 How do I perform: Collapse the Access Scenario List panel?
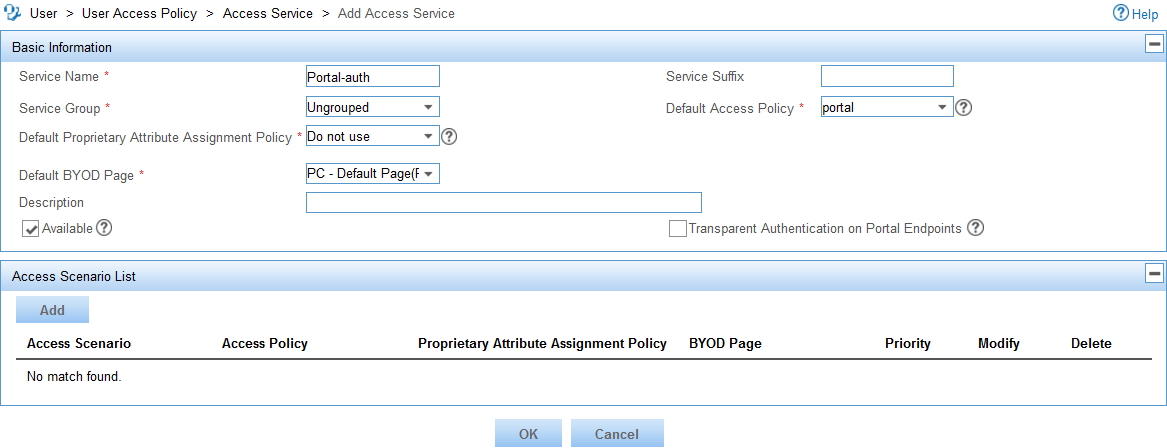click(x=1154, y=274)
